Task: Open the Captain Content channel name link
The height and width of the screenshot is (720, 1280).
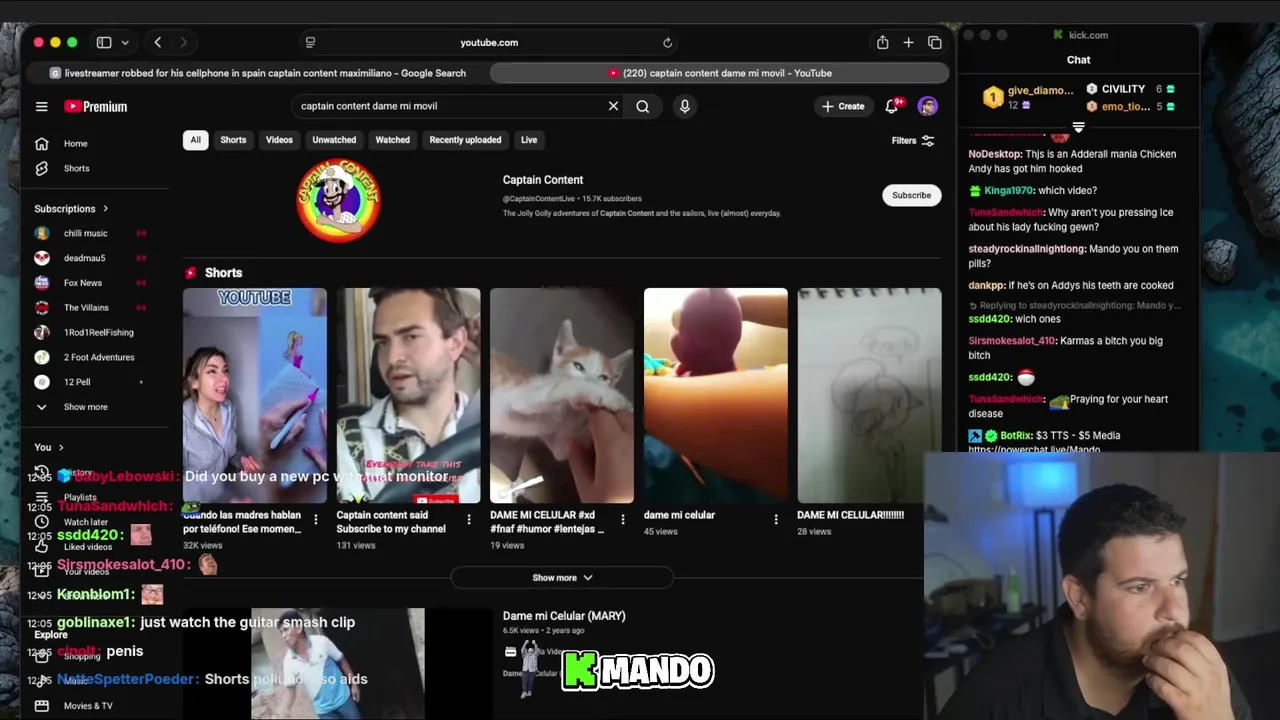Action: click(543, 180)
